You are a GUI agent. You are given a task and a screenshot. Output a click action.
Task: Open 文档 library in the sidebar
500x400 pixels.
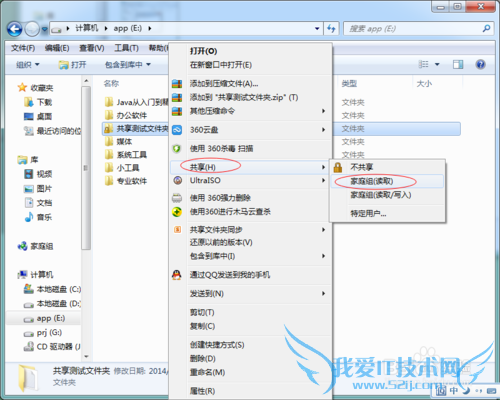pos(44,203)
